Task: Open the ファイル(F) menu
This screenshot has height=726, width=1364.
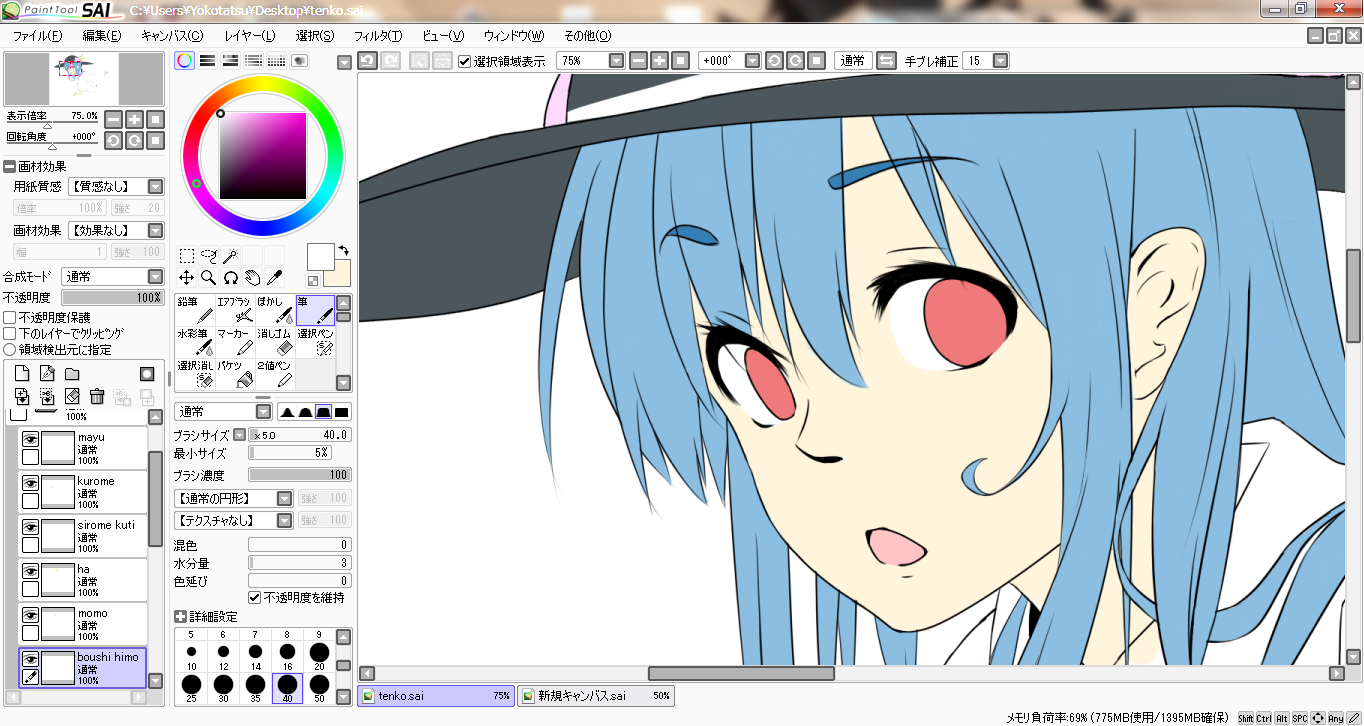Action: (x=37, y=36)
